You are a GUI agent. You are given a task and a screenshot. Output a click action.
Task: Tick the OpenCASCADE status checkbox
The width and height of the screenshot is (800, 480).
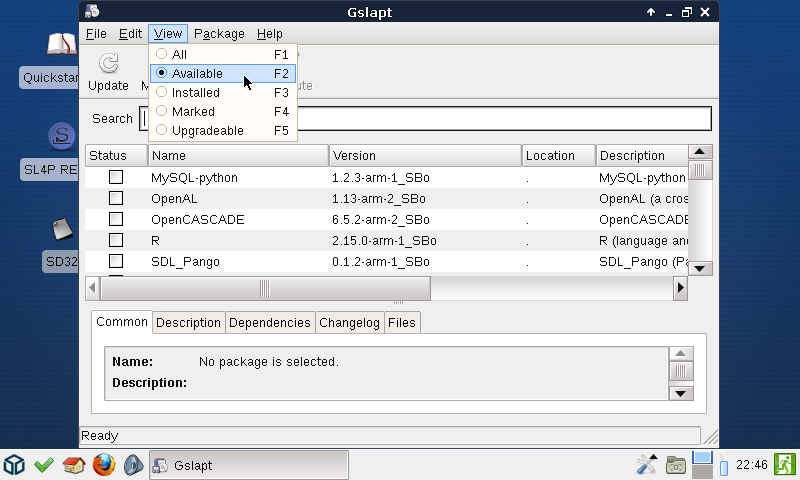116,219
